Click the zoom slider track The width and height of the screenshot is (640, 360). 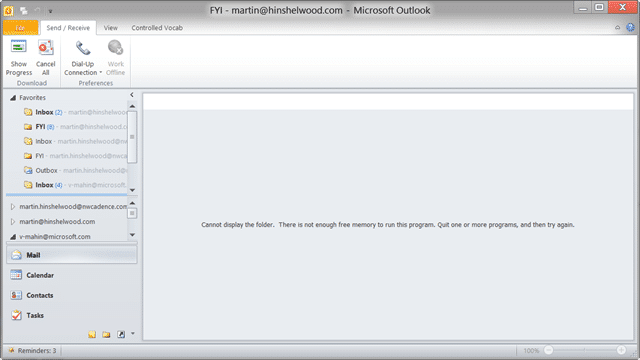585,350
